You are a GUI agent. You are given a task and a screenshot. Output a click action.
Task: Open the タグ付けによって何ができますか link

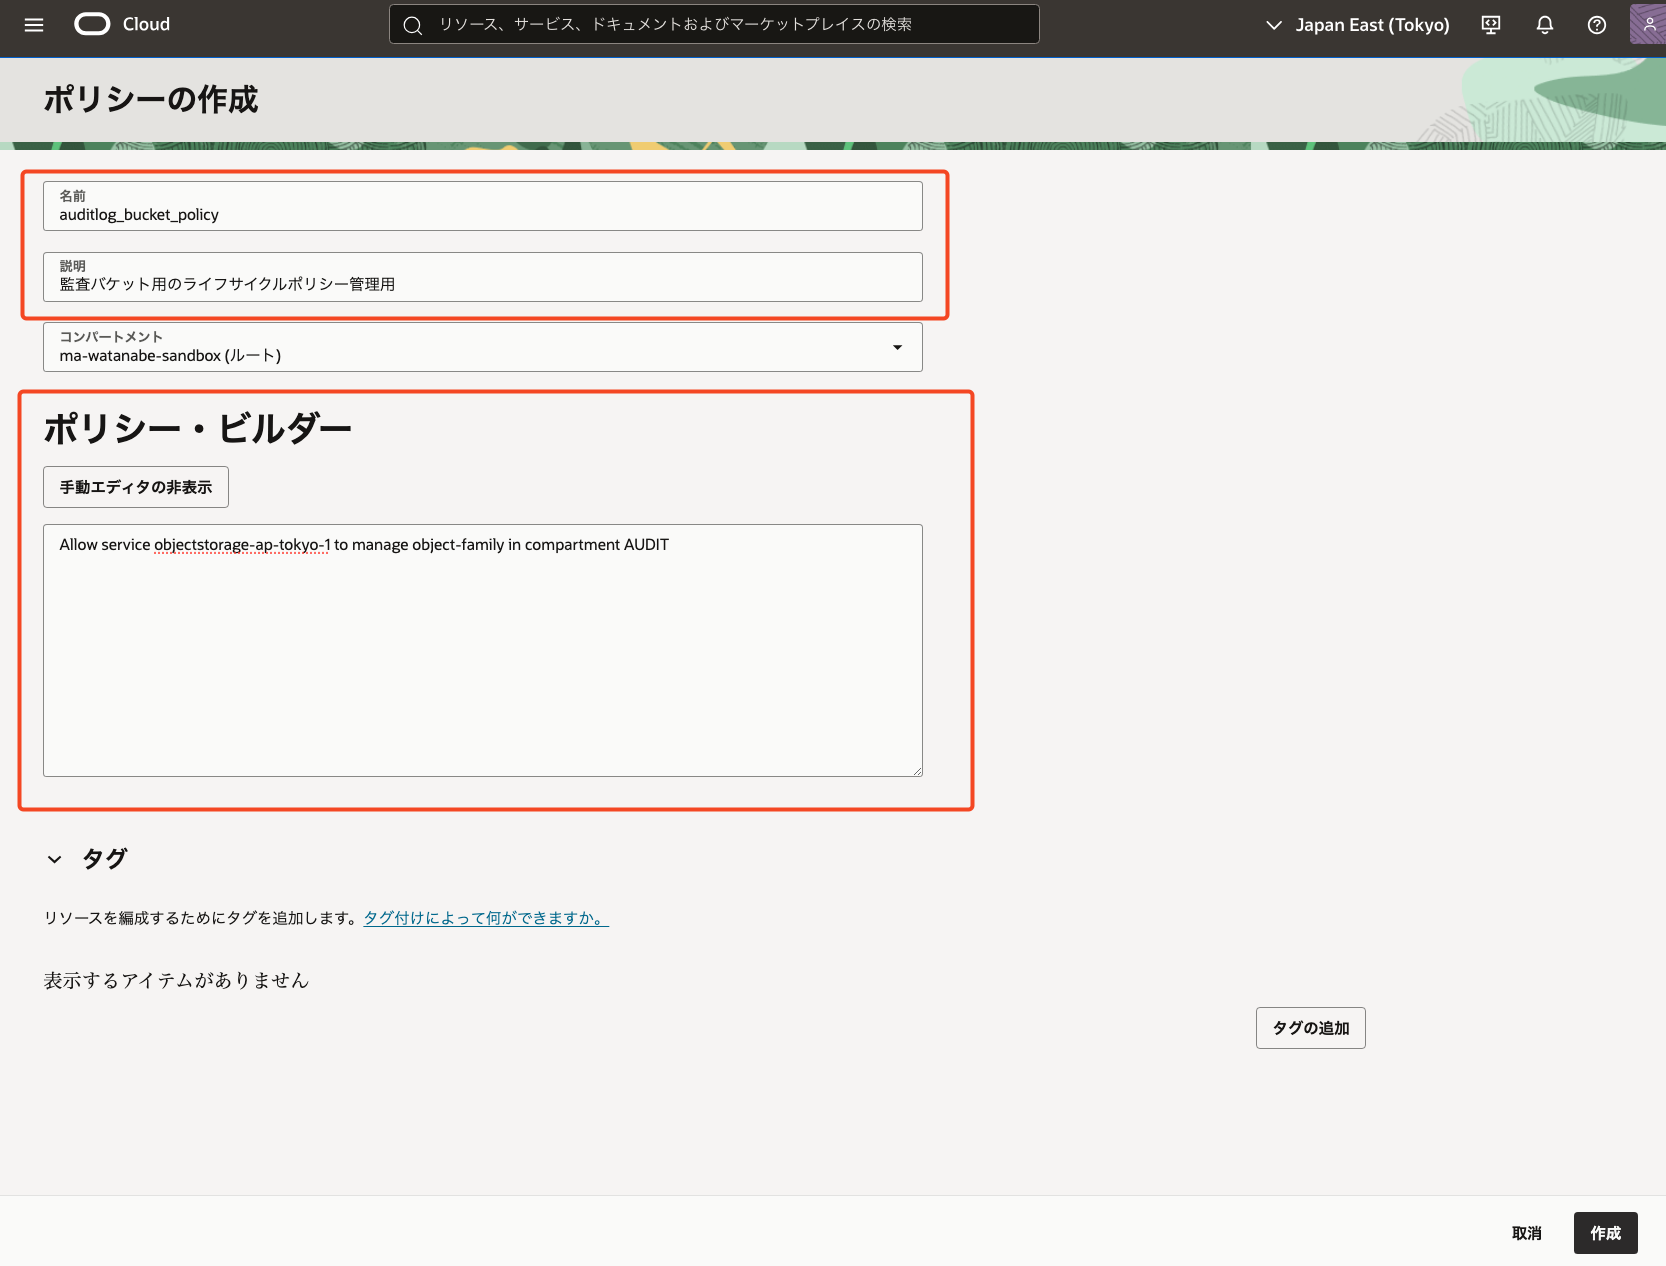click(486, 918)
